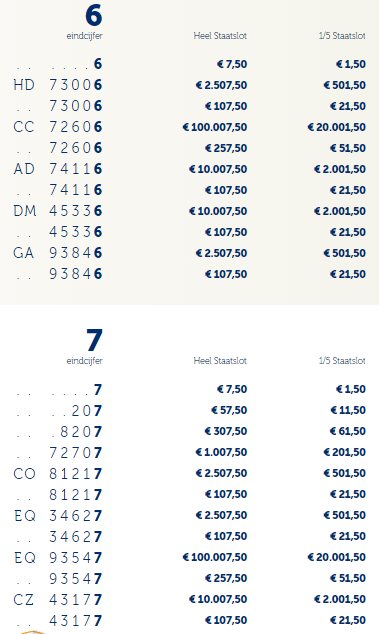Image resolution: width=379 pixels, height=634 pixels.
Task: Click the AD 74116 winning number
Action: point(58,169)
